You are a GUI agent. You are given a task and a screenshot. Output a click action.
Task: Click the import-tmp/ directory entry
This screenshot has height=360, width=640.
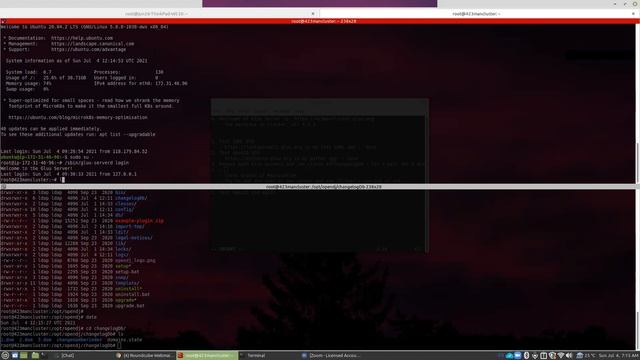pos(130,227)
